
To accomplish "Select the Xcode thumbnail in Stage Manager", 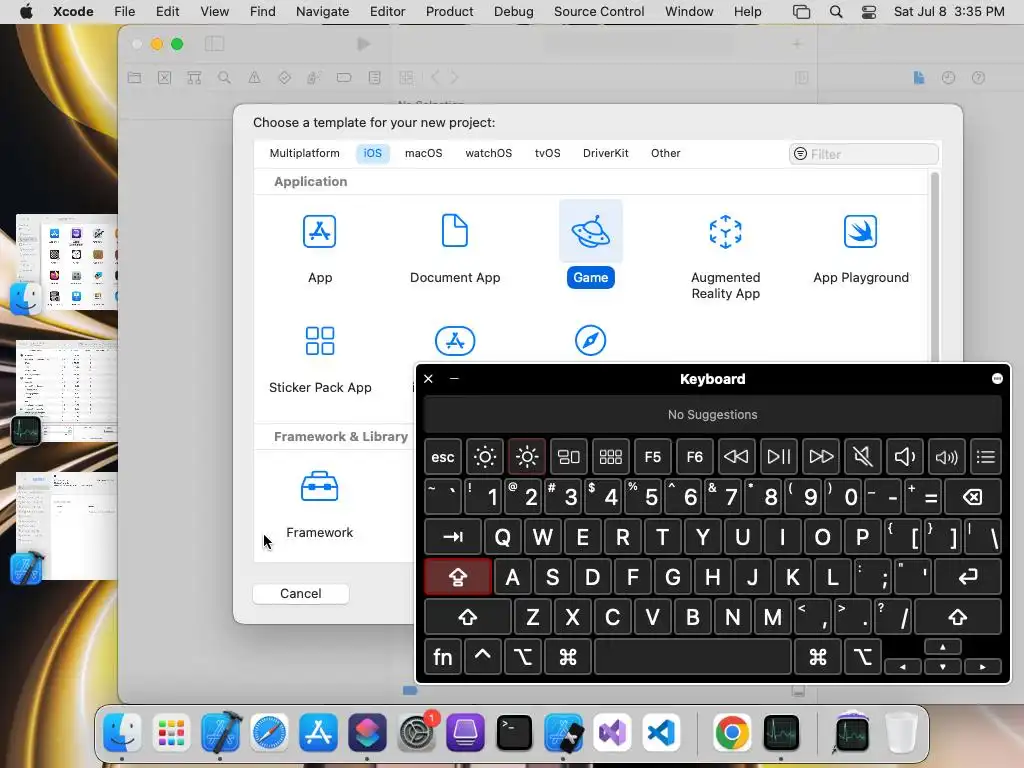I will click(66, 526).
